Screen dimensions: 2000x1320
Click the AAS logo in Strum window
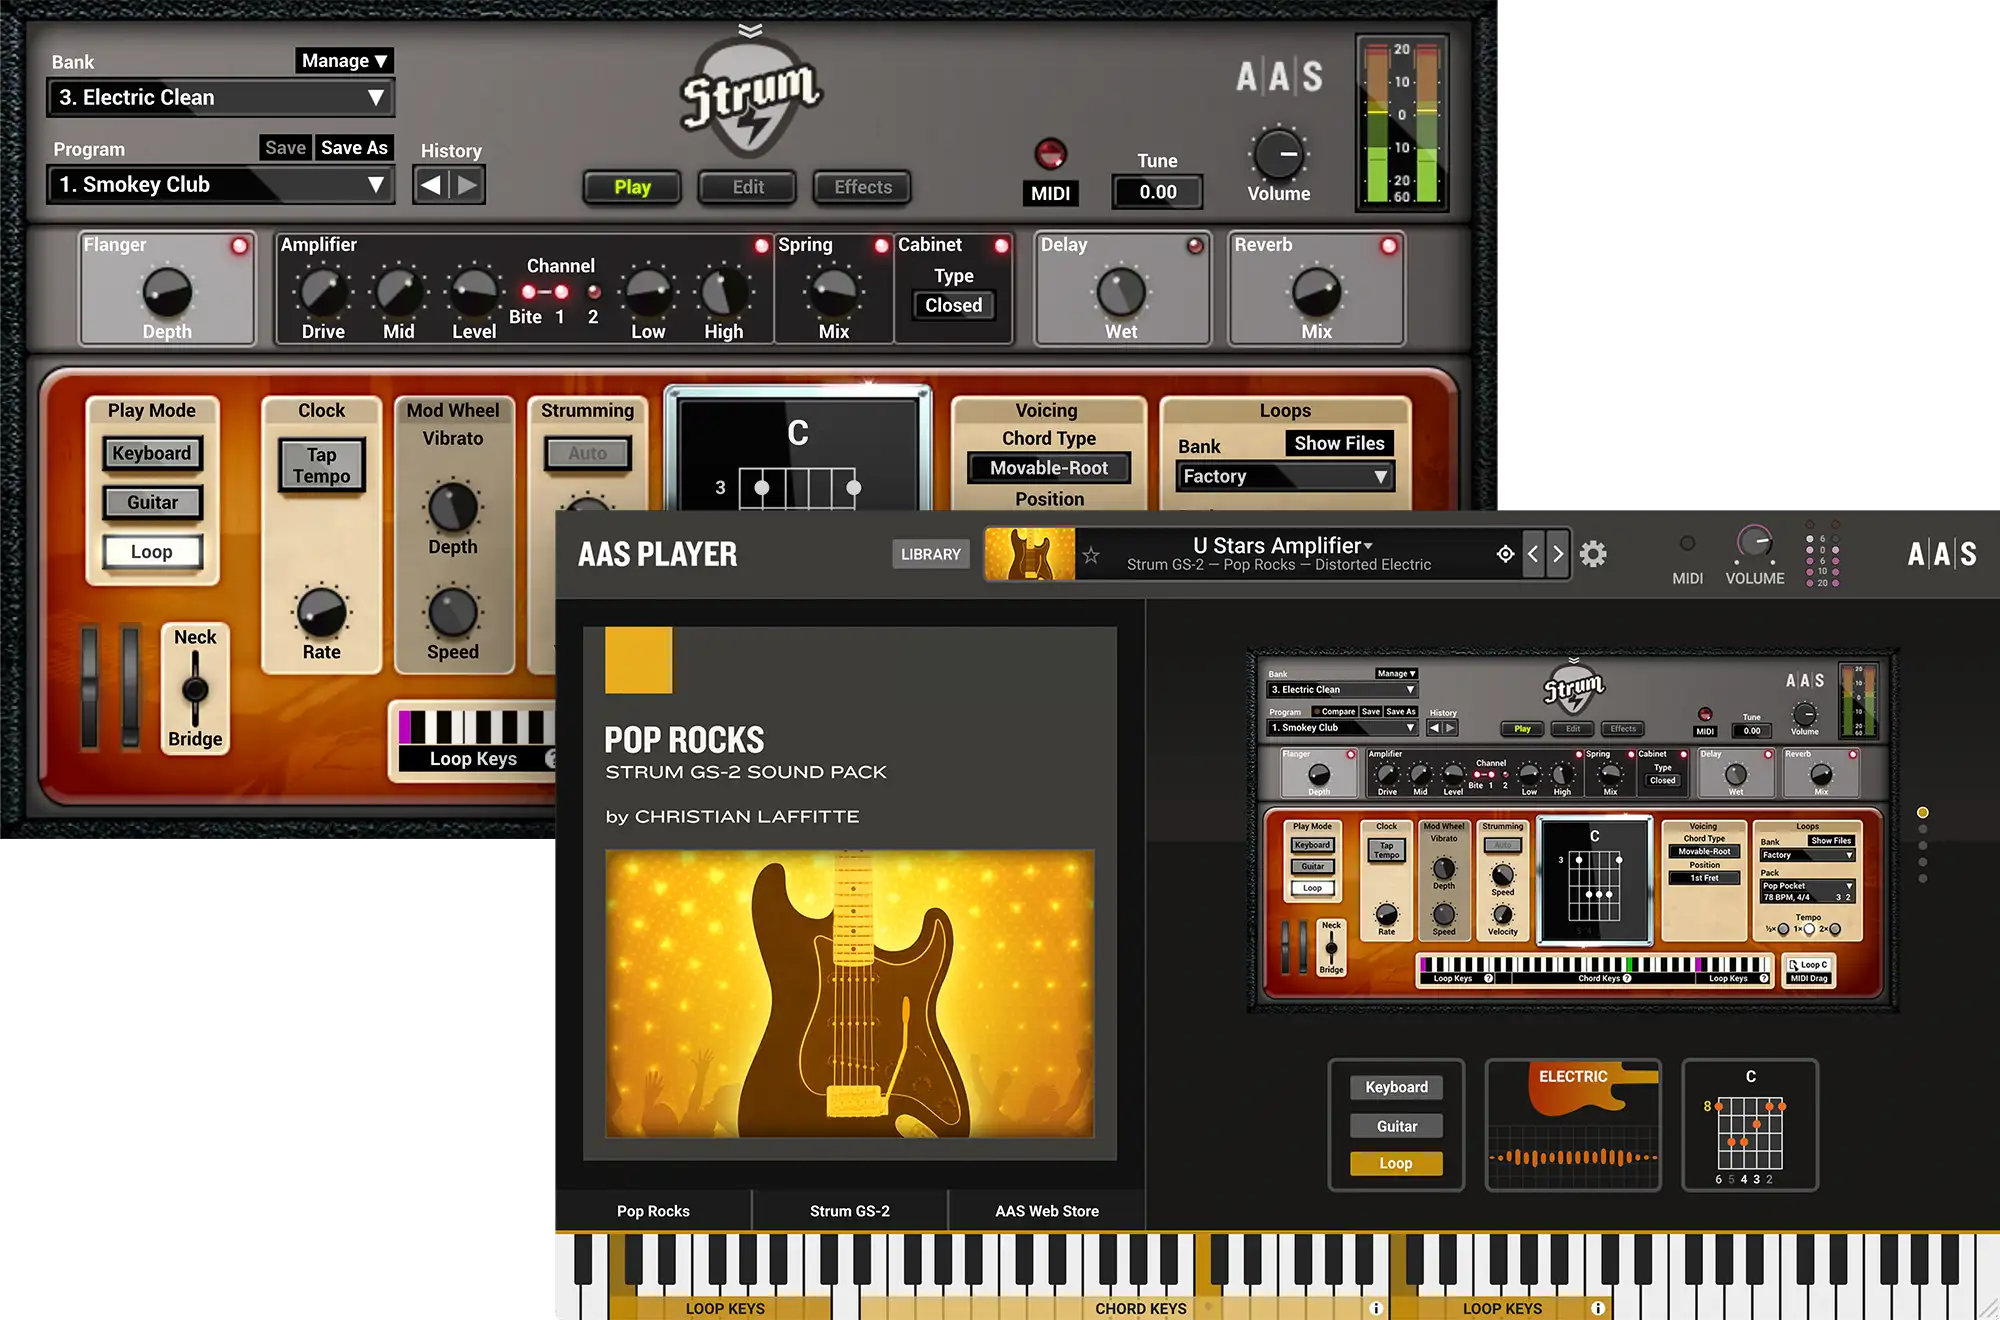tap(1279, 76)
